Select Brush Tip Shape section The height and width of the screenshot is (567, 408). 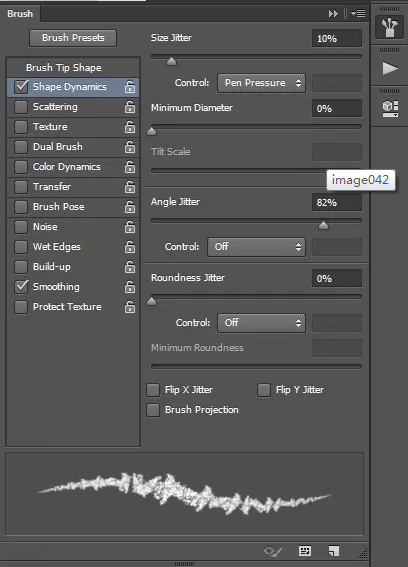tap(64, 68)
